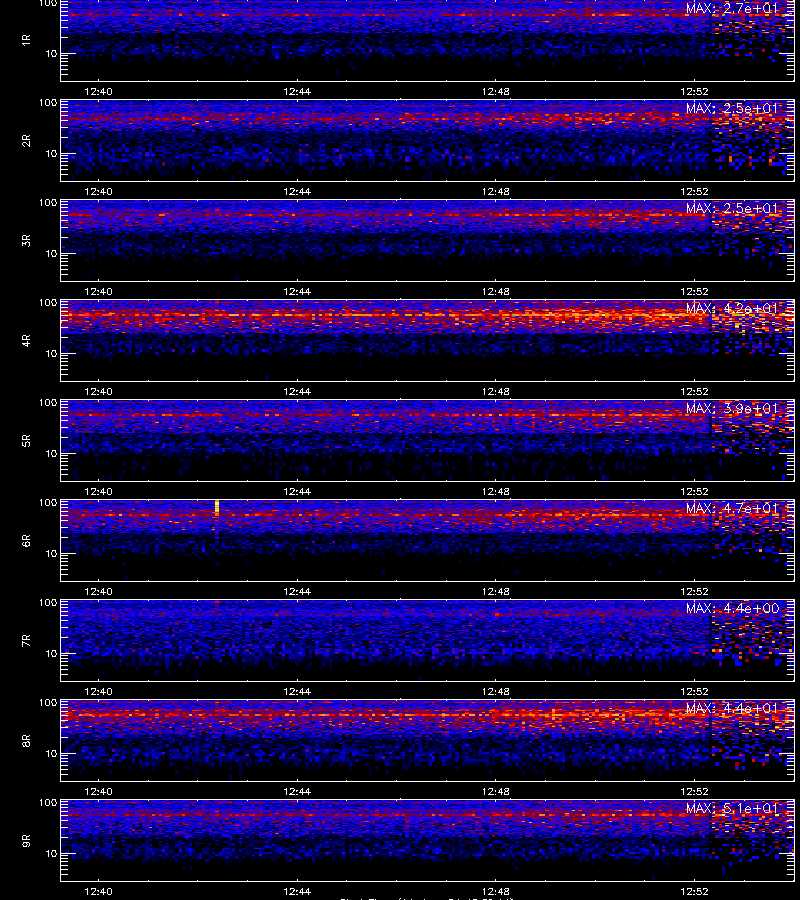The width and height of the screenshot is (800, 900).
Task: Click the 2R panel axis label
Action: [26, 141]
